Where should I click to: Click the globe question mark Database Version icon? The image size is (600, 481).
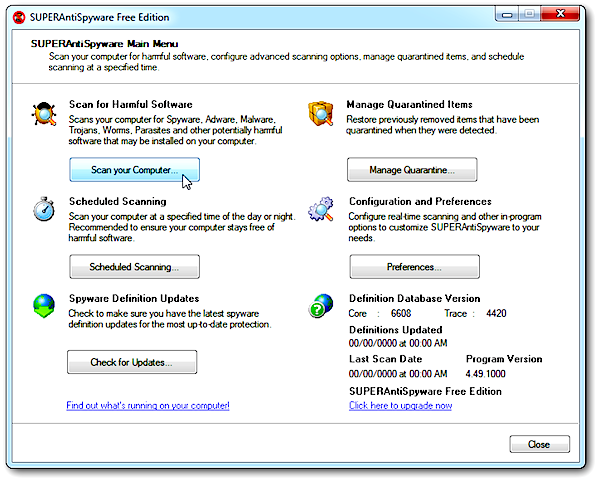tap(321, 306)
